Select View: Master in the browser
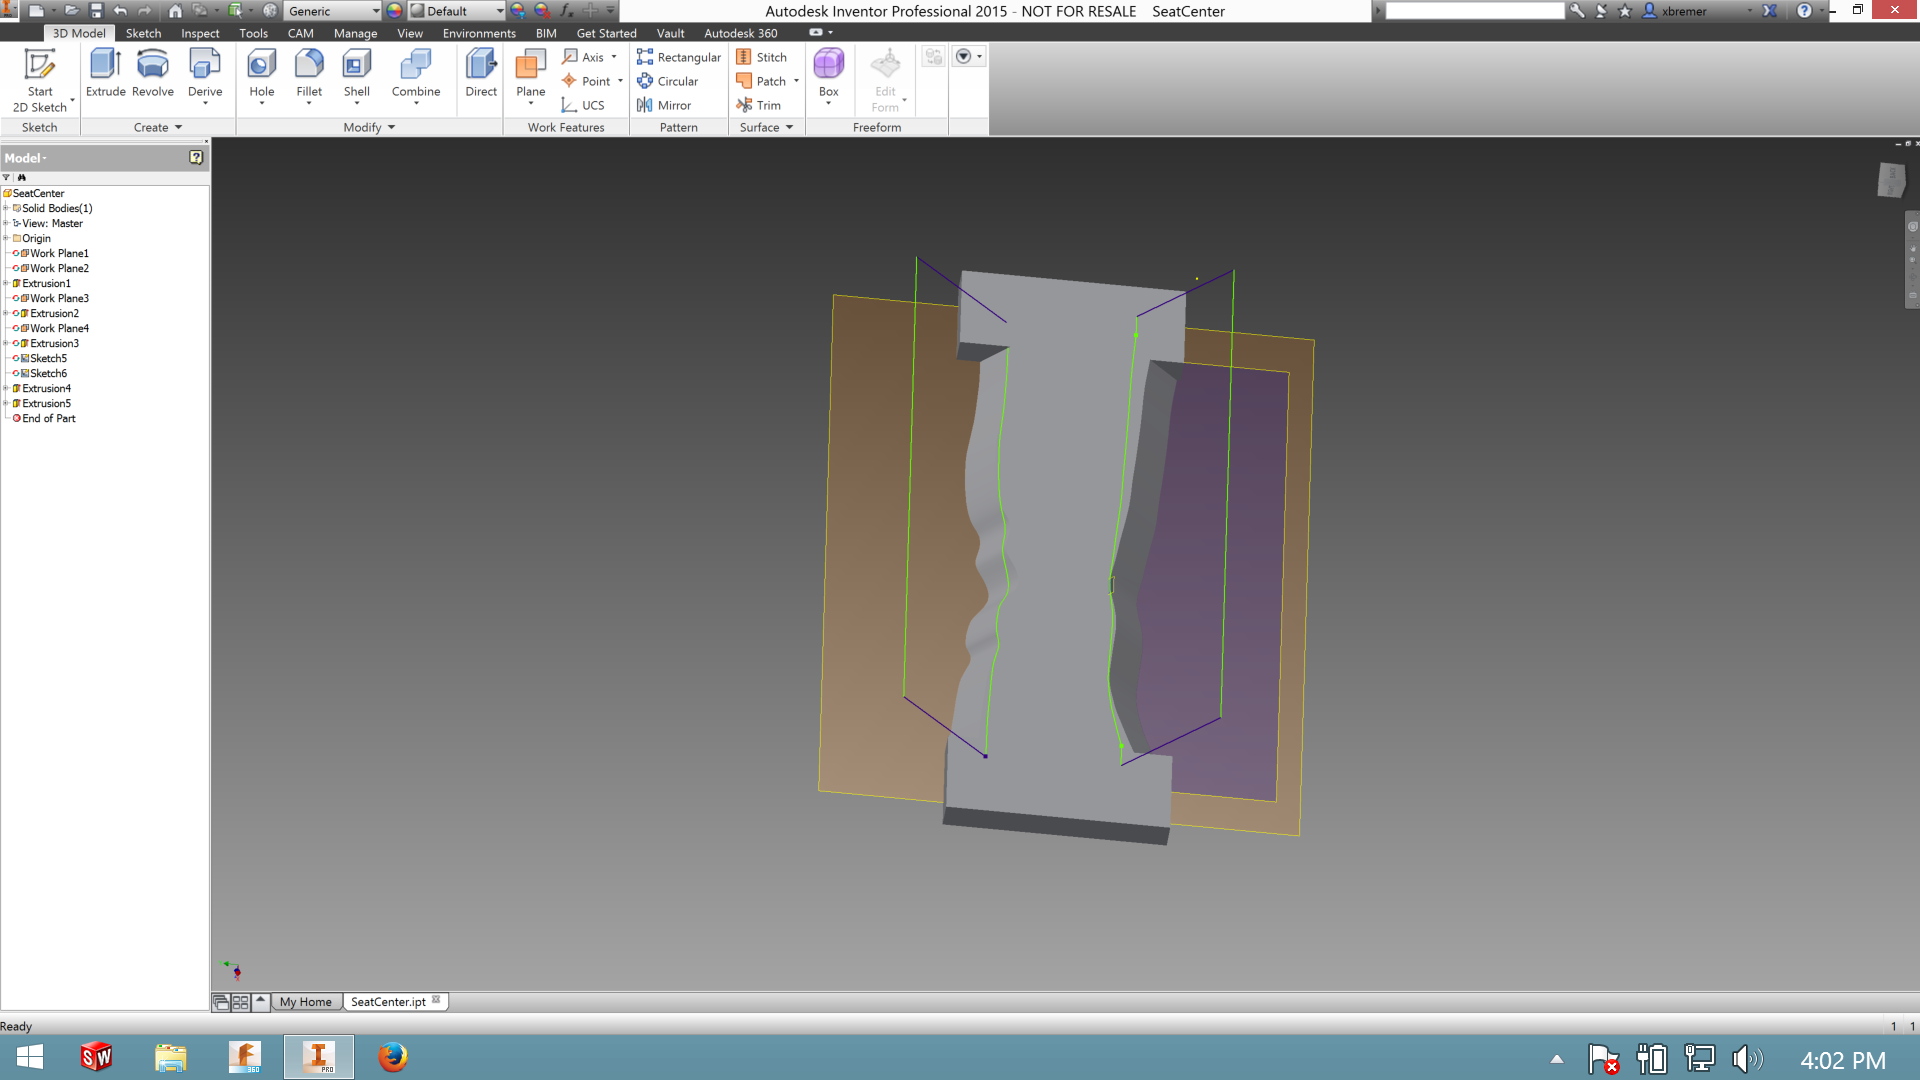1920x1080 pixels. point(52,223)
